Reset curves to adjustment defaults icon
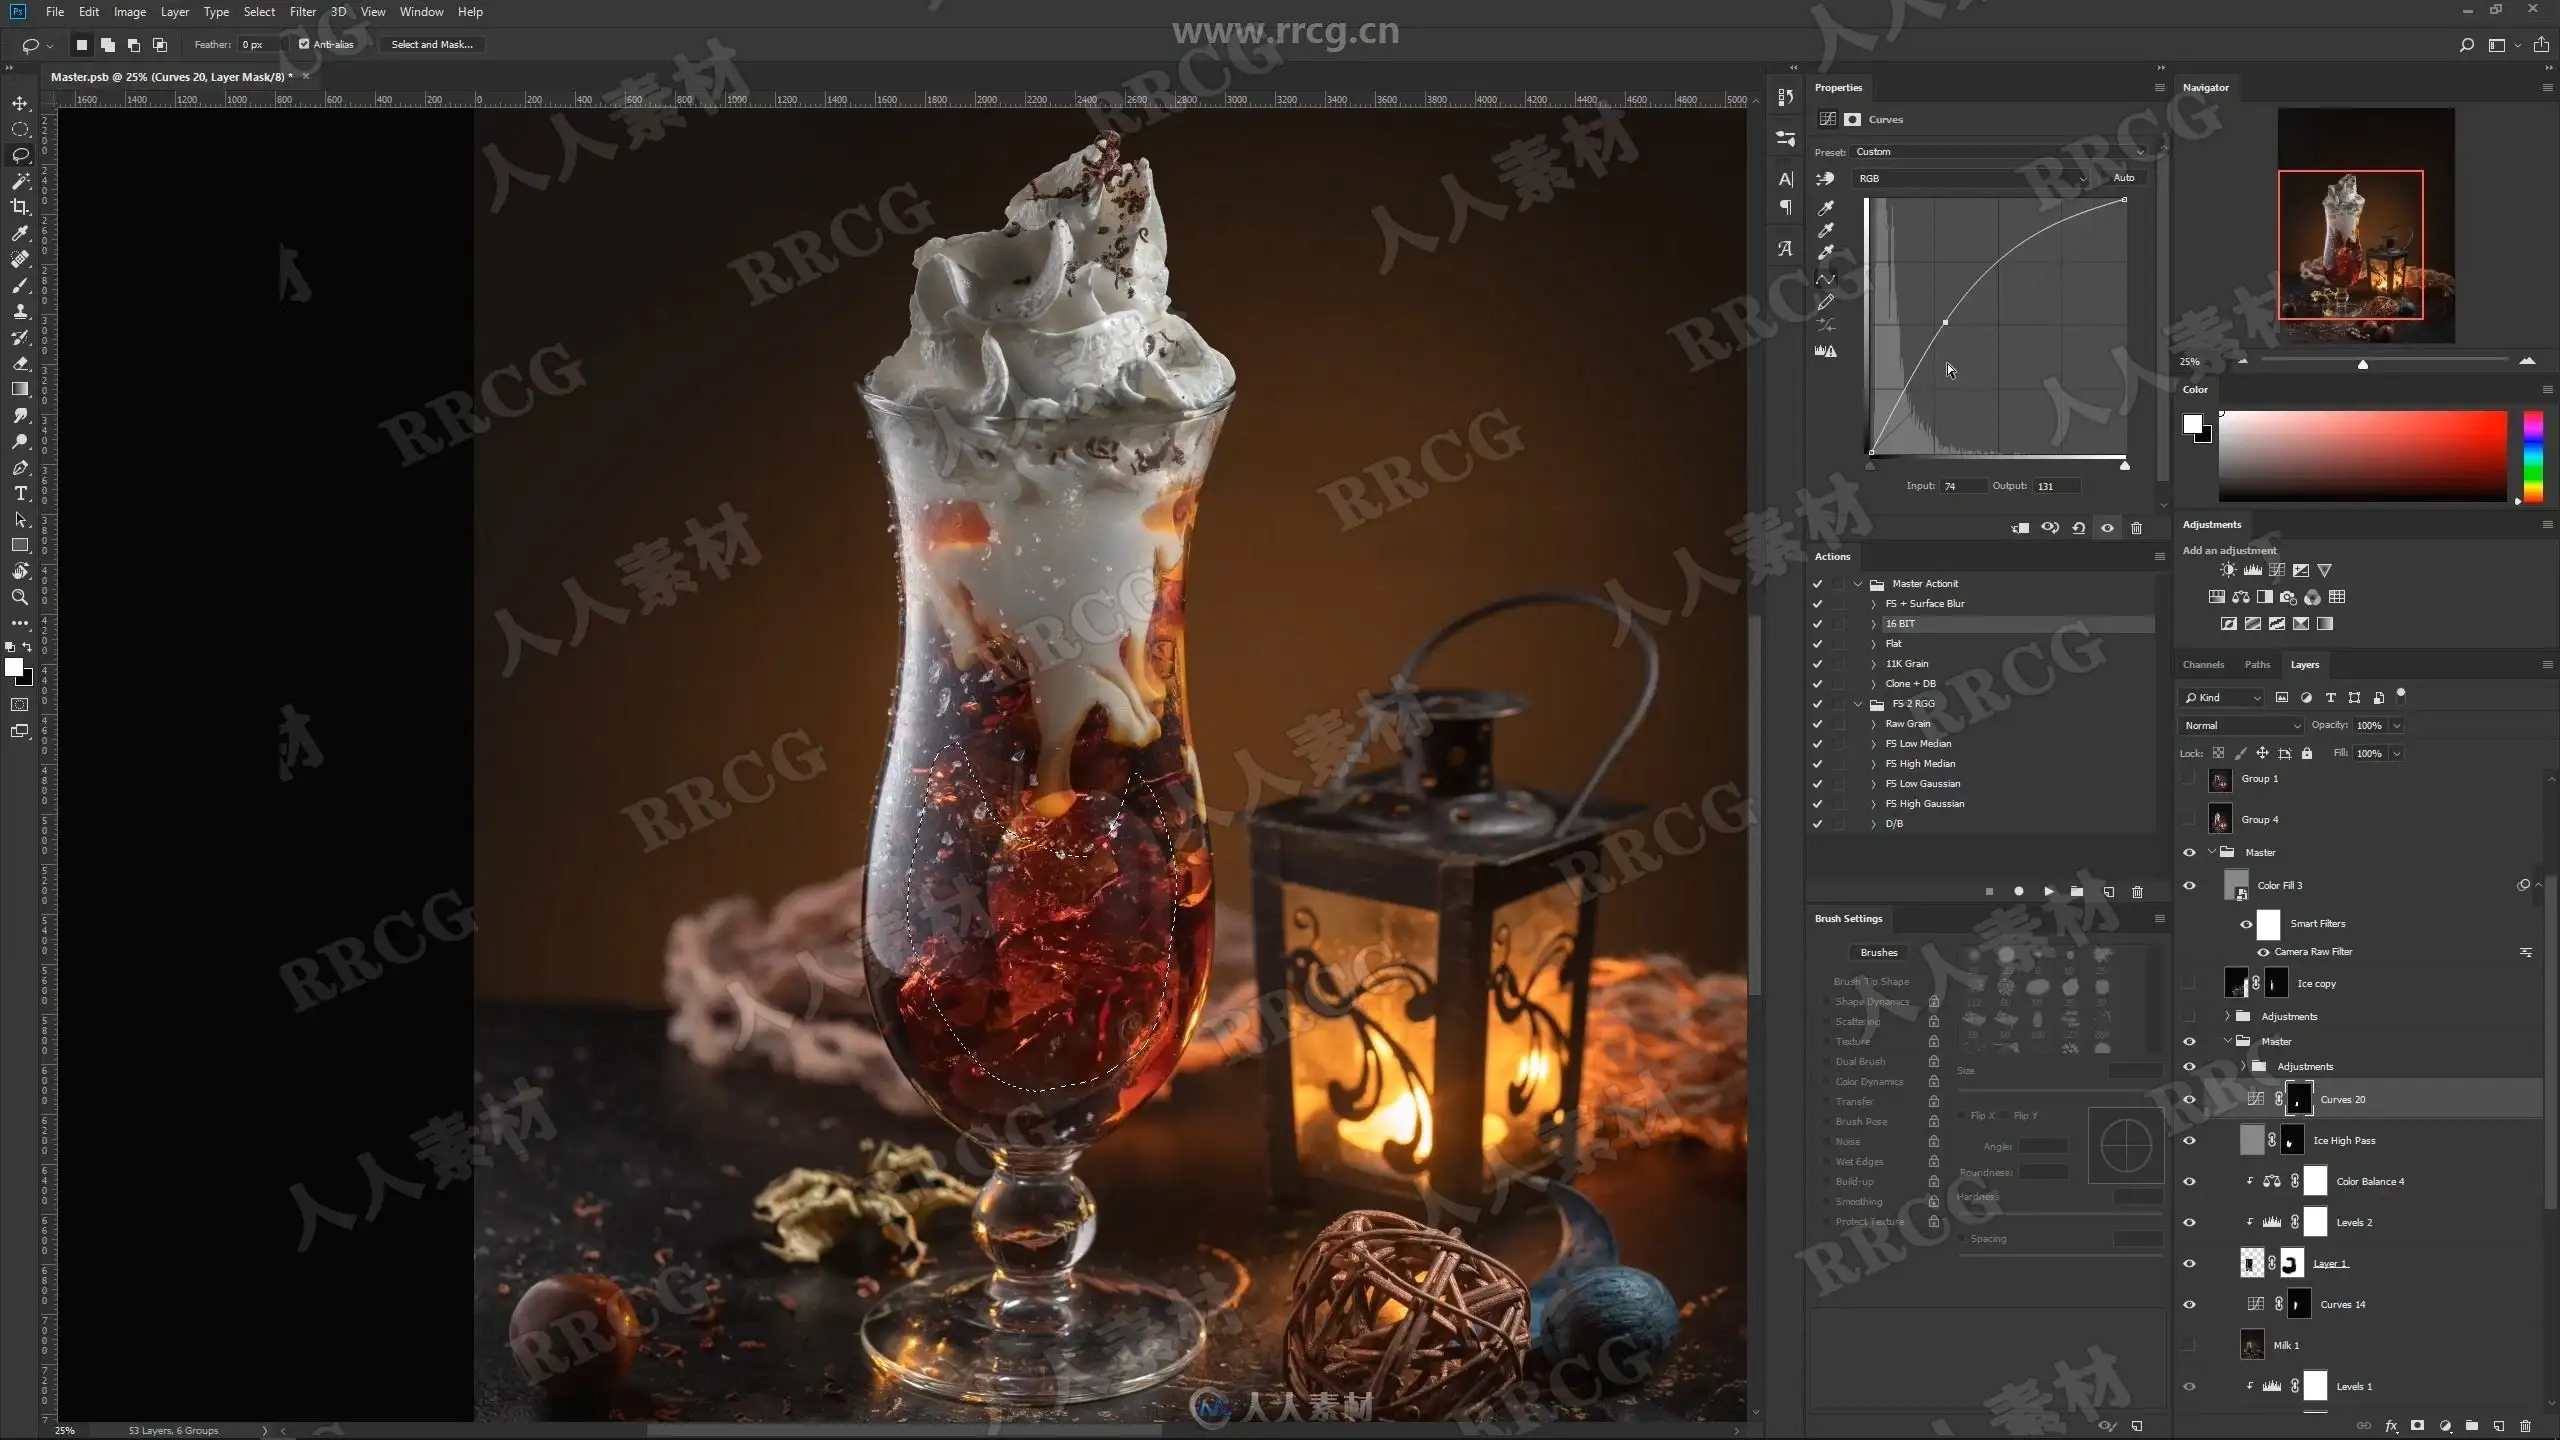This screenshot has height=1440, width=2560. (2078, 528)
